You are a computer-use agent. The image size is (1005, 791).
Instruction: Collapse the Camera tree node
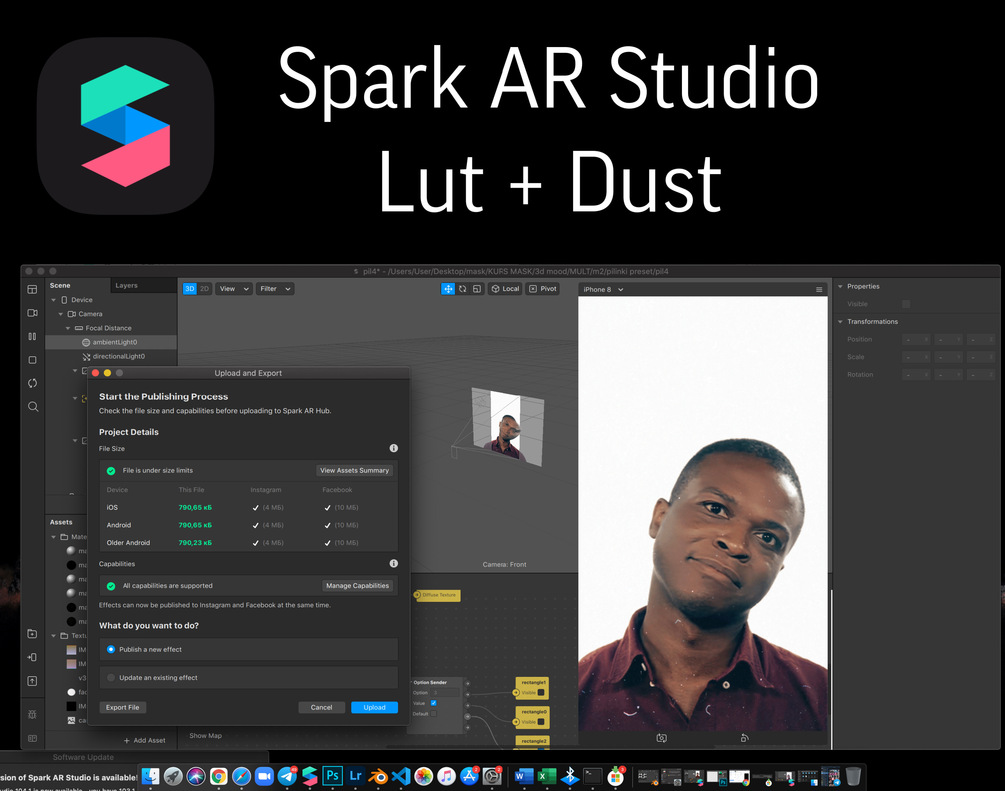(61, 314)
